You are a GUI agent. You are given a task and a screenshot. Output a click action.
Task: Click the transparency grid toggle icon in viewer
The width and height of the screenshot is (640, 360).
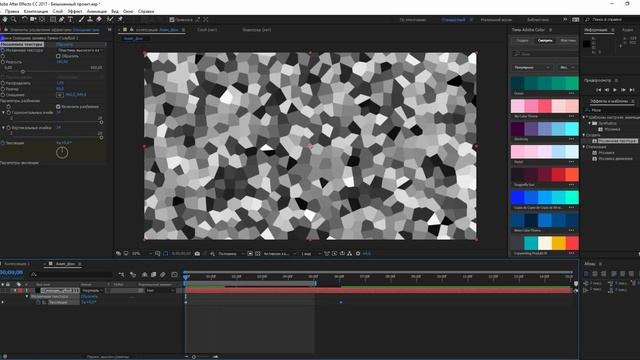pos(258,253)
